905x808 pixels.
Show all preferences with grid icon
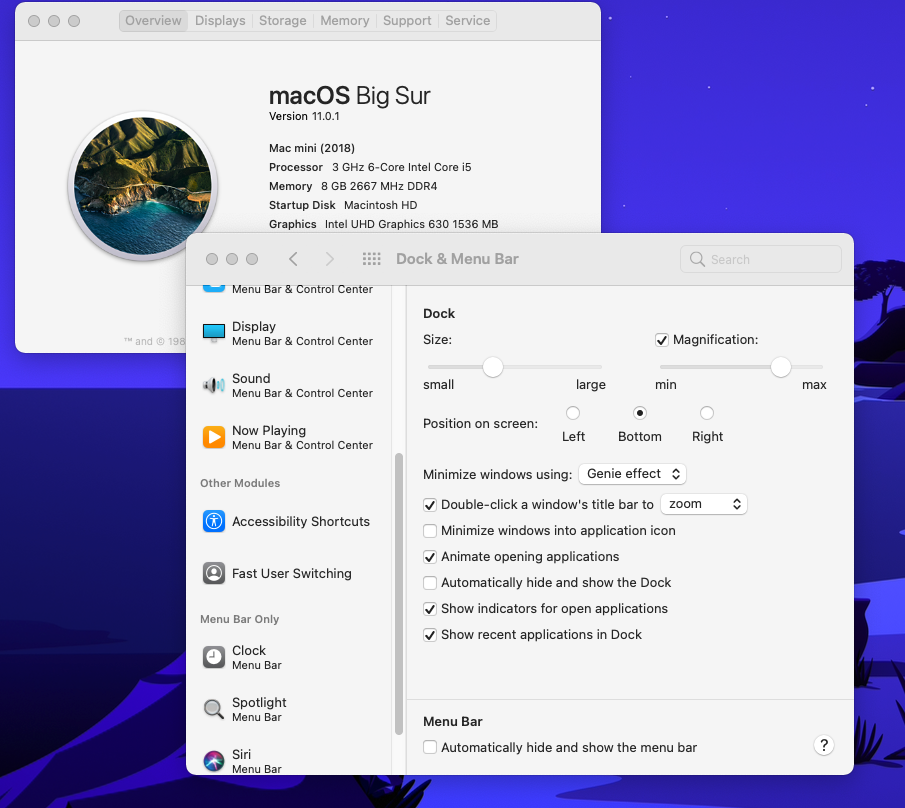(x=371, y=259)
